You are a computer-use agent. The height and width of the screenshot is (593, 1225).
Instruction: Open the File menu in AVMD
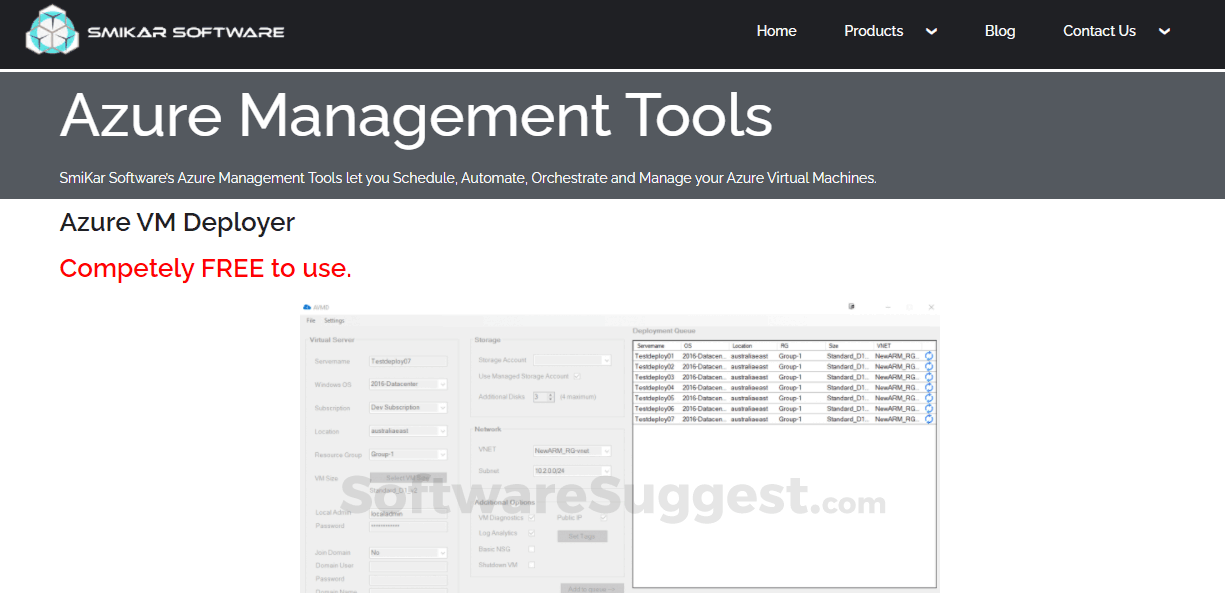[x=310, y=320]
